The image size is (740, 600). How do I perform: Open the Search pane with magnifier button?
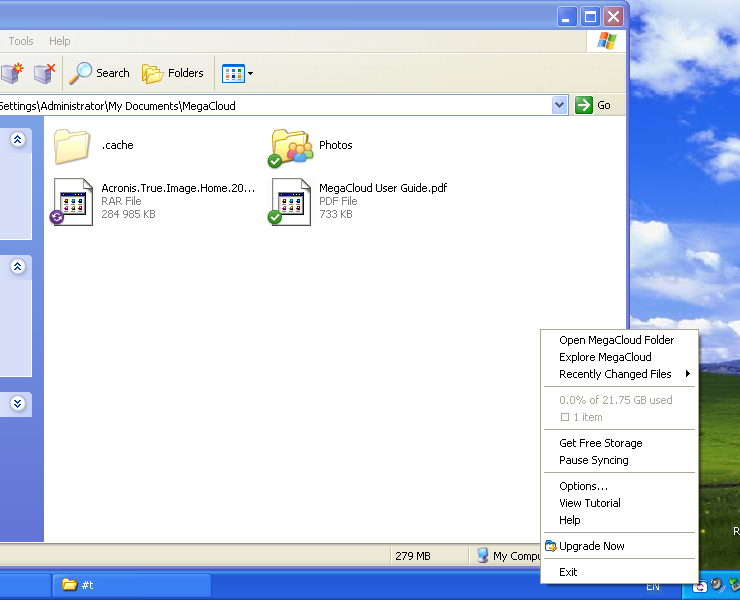[x=100, y=73]
